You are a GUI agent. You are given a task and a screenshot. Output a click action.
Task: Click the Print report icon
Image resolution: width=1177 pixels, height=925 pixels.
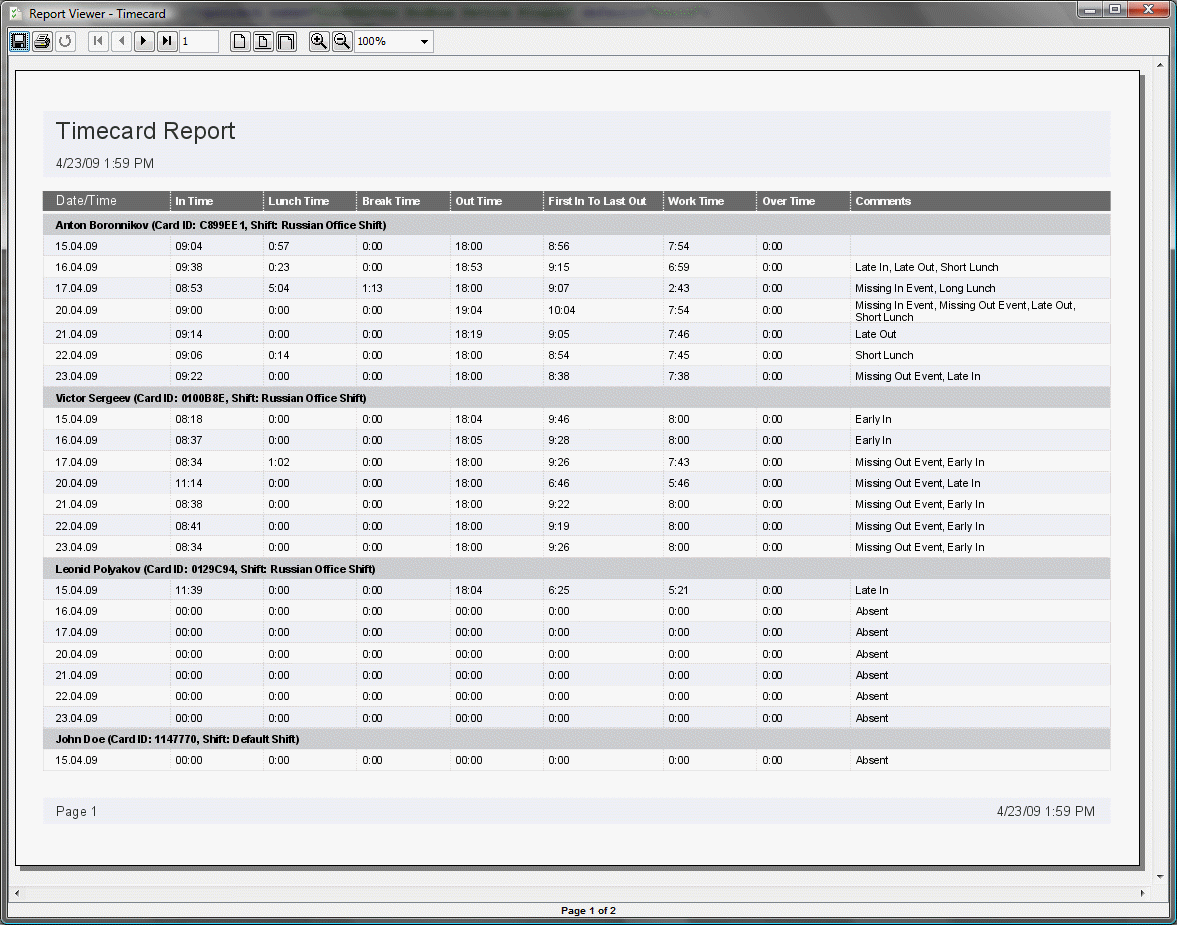pos(43,41)
